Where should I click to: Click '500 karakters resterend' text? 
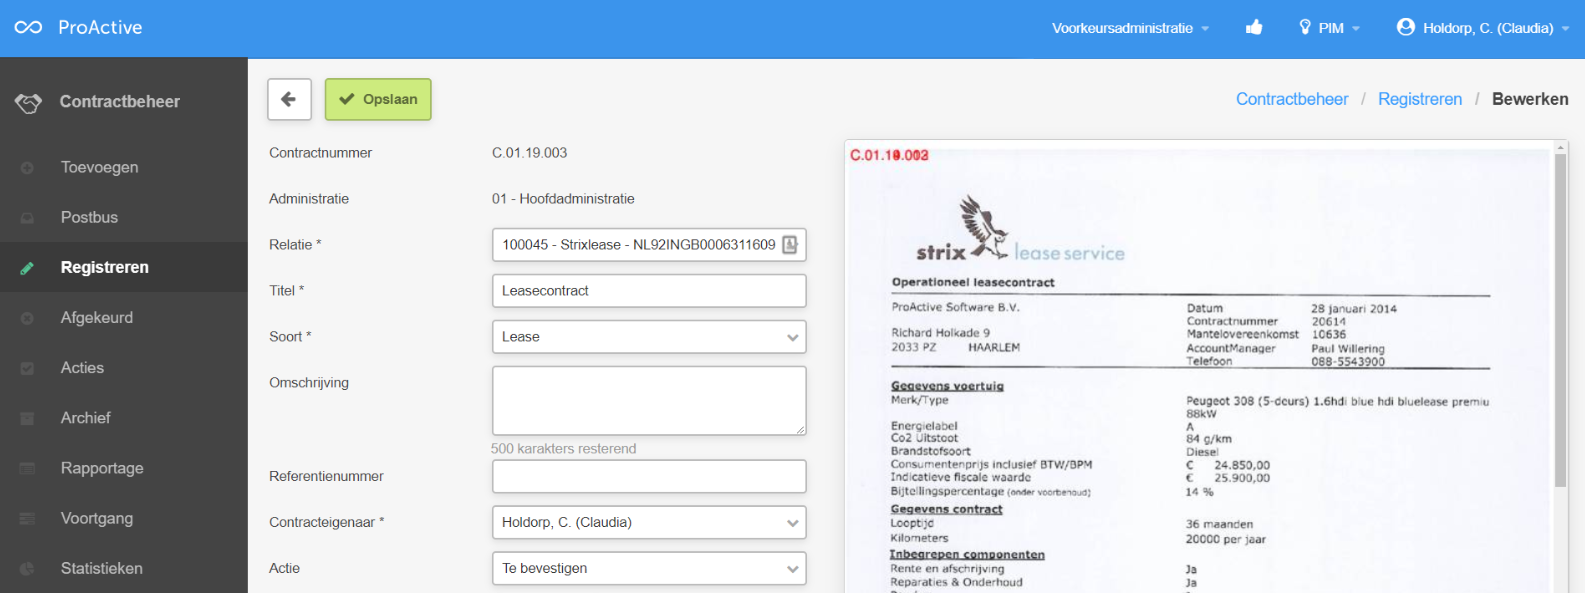coord(563,448)
